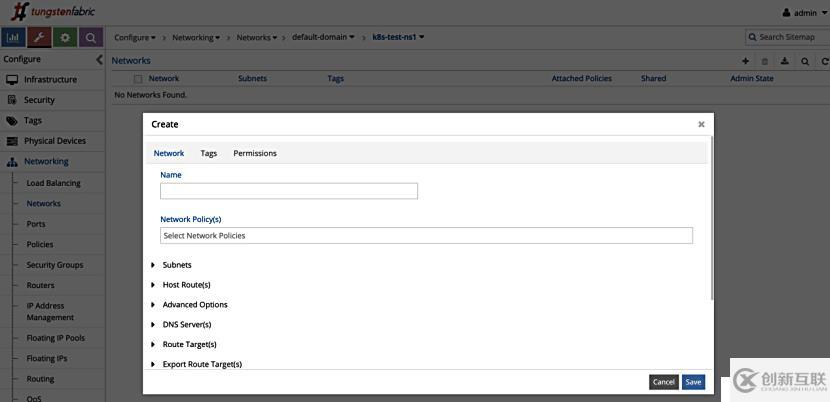Screen dimensions: 830x402
Task: Switch to the Network tab
Action: coord(169,153)
